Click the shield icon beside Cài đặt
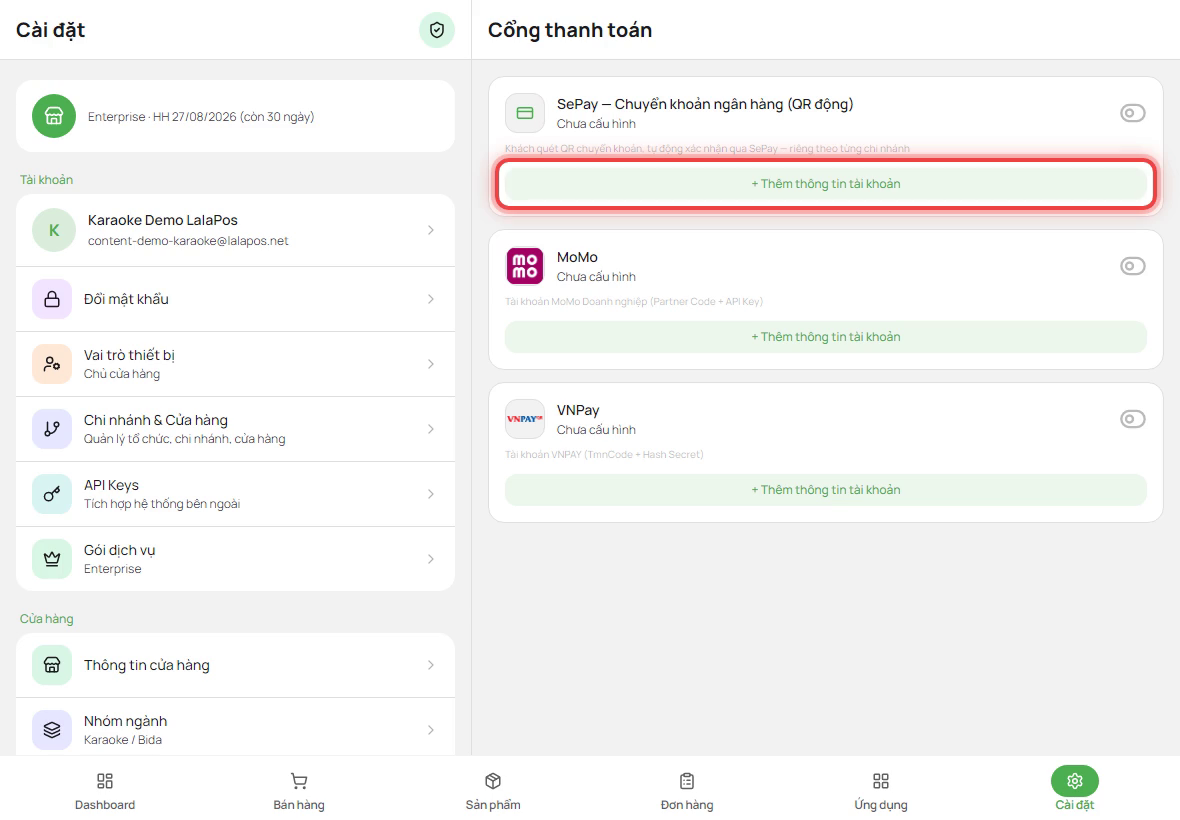The width and height of the screenshot is (1180, 820). pyautogui.click(x=436, y=30)
